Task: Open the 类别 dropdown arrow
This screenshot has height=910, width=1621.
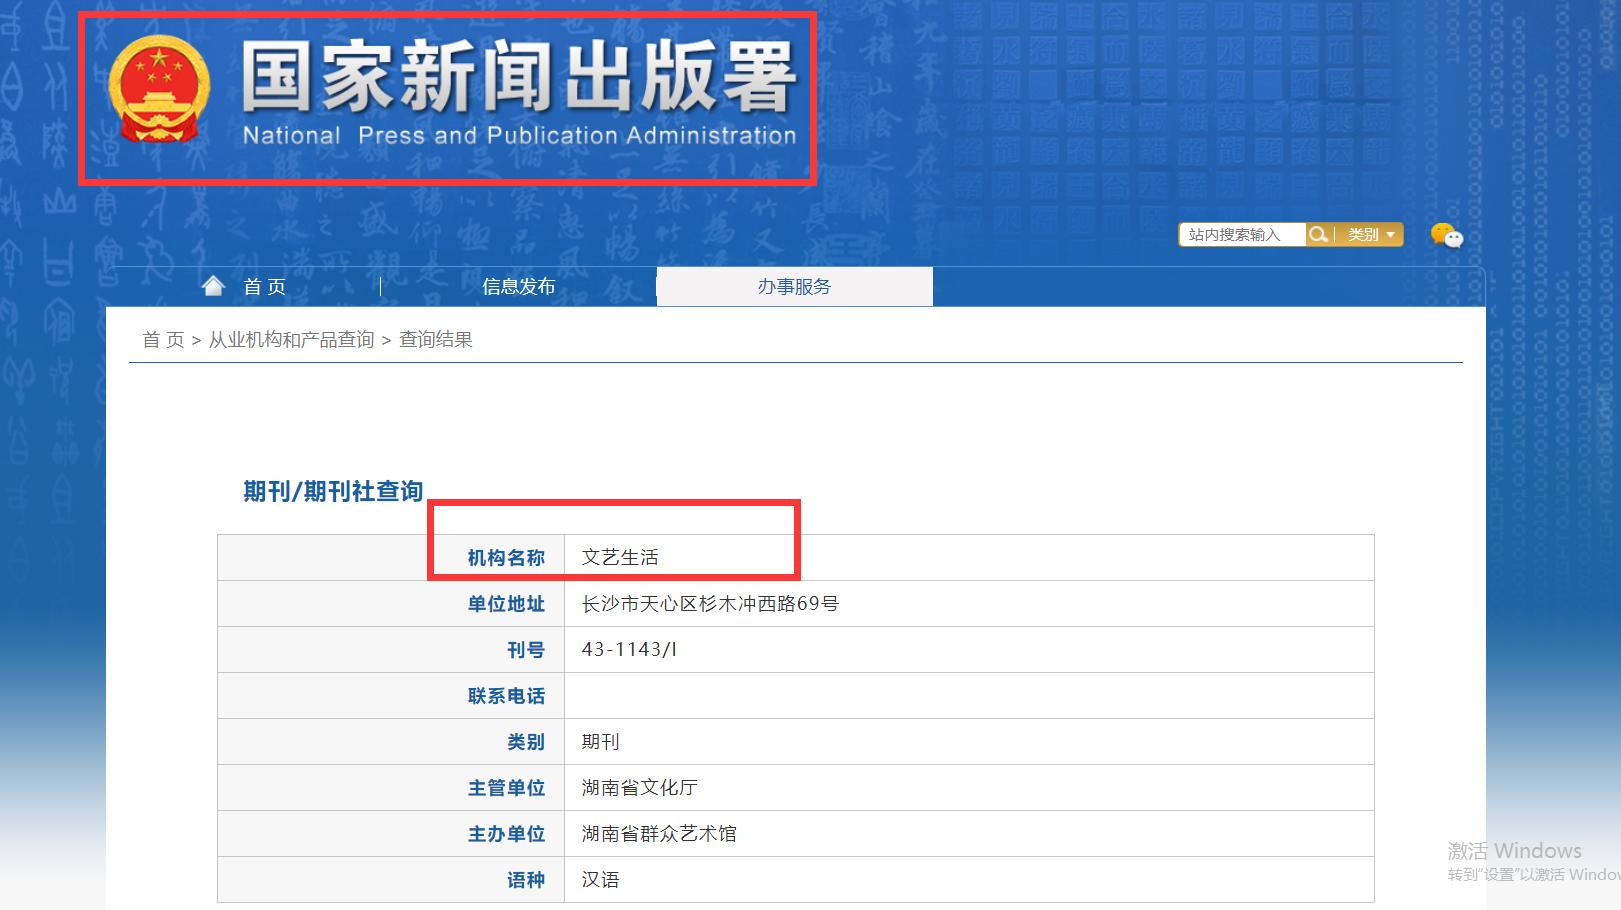Action: click(x=1390, y=234)
